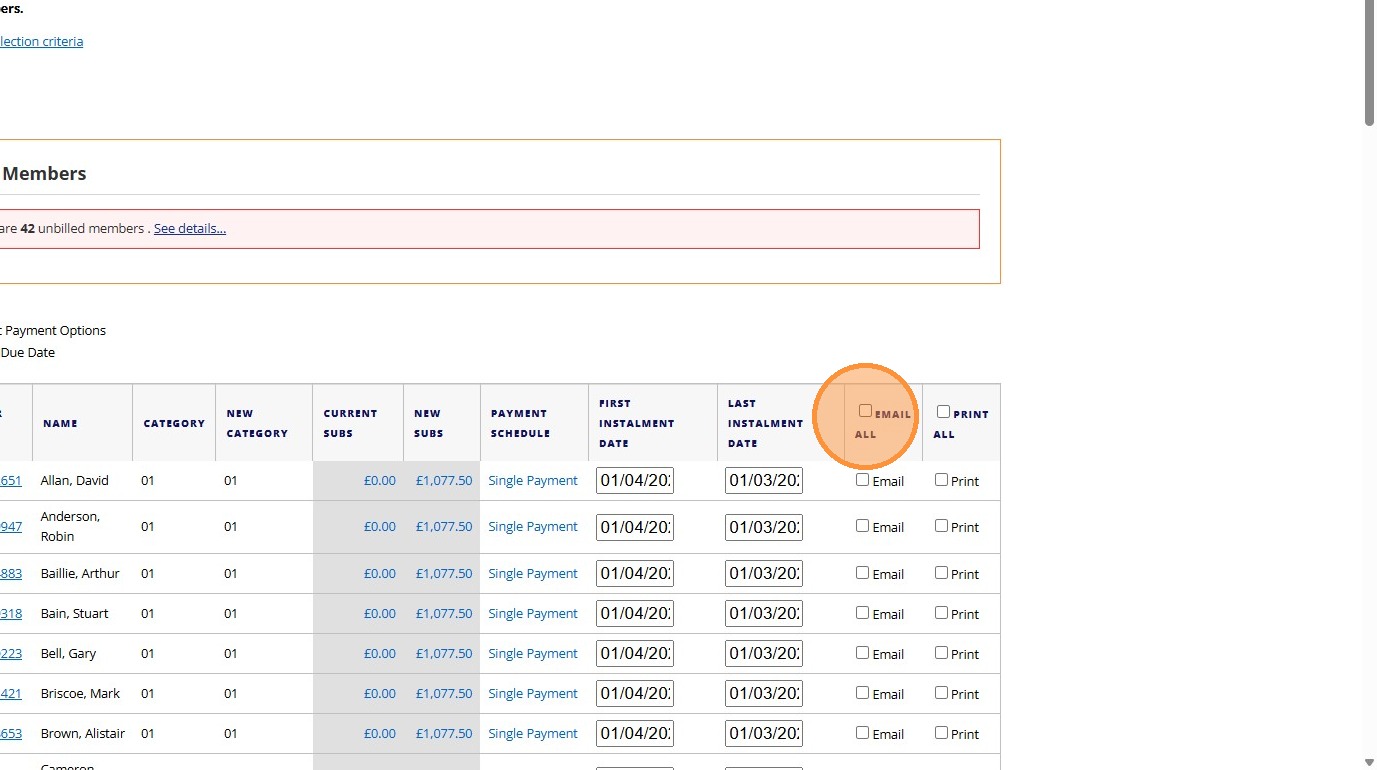Image resolution: width=1377 pixels, height=770 pixels.
Task: Click current subs £0.00 for Bain, Stuart
Action: tap(380, 613)
